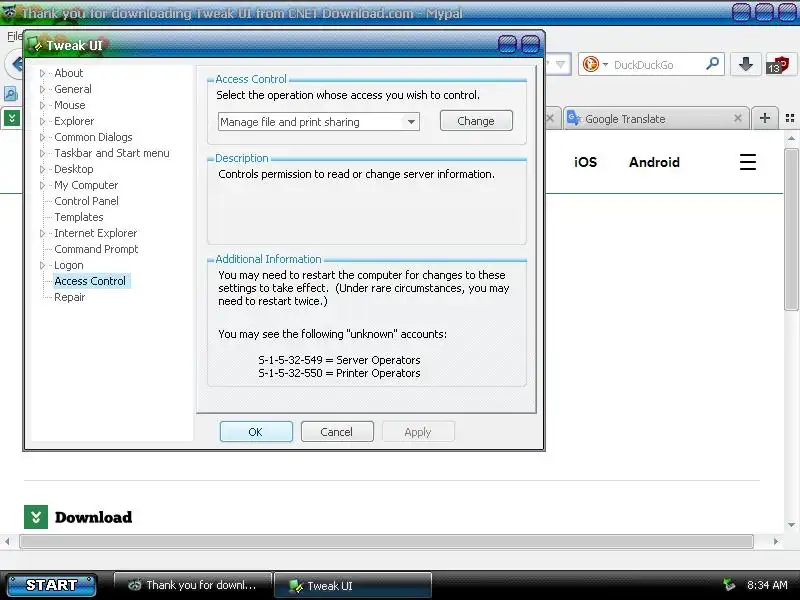Select Desktop in the tree

tap(73, 169)
